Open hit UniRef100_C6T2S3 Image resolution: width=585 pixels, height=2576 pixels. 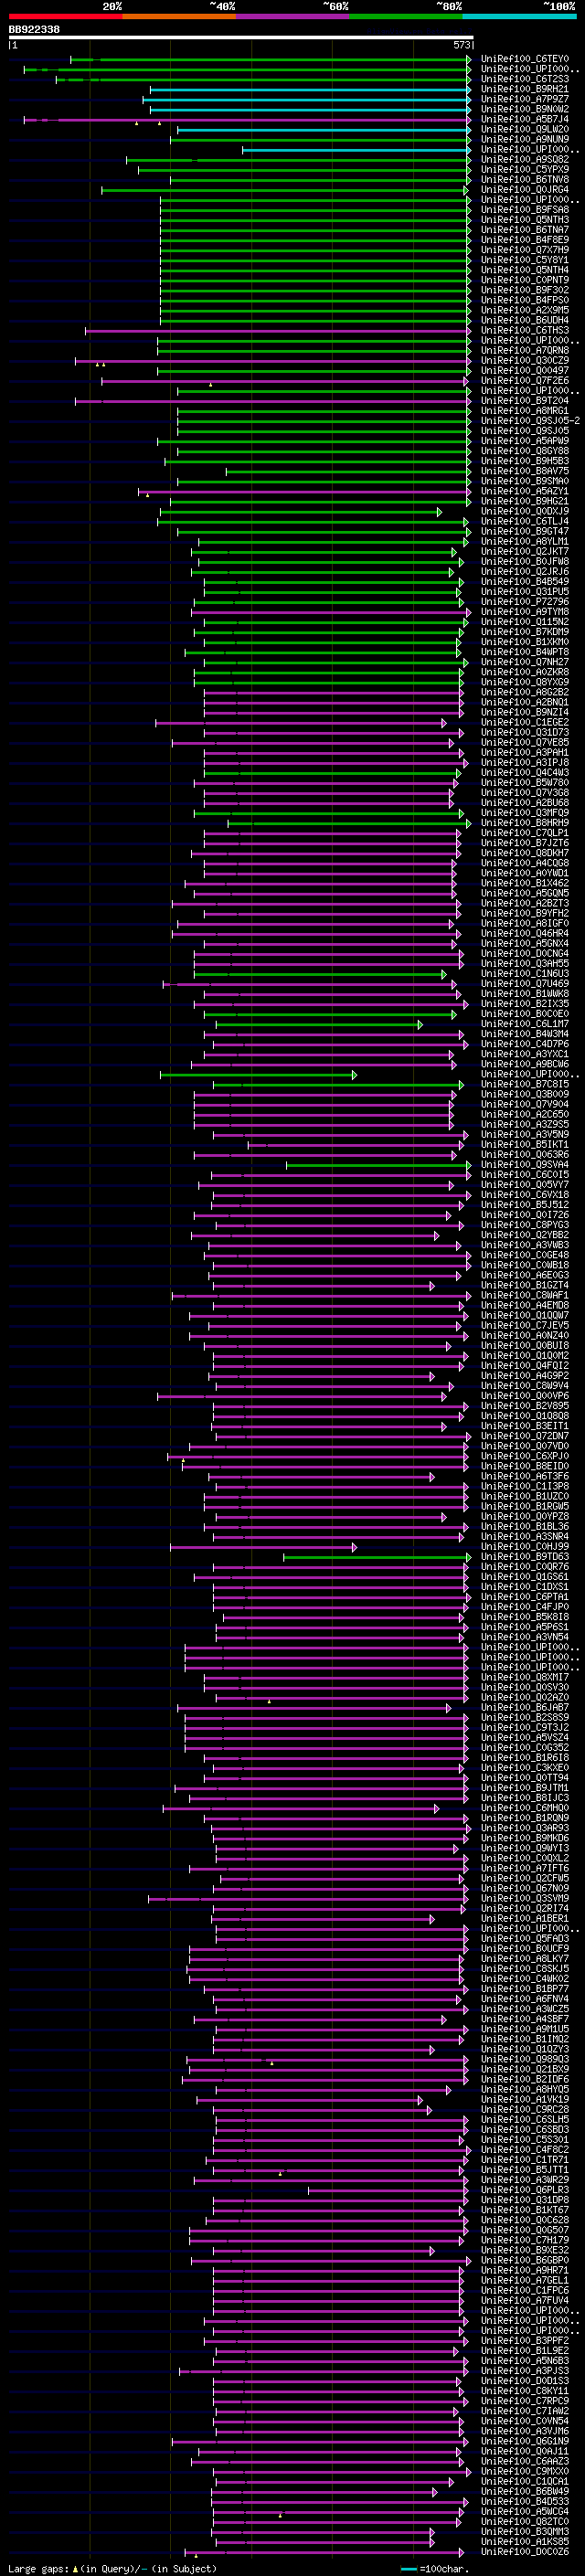pos(525,79)
